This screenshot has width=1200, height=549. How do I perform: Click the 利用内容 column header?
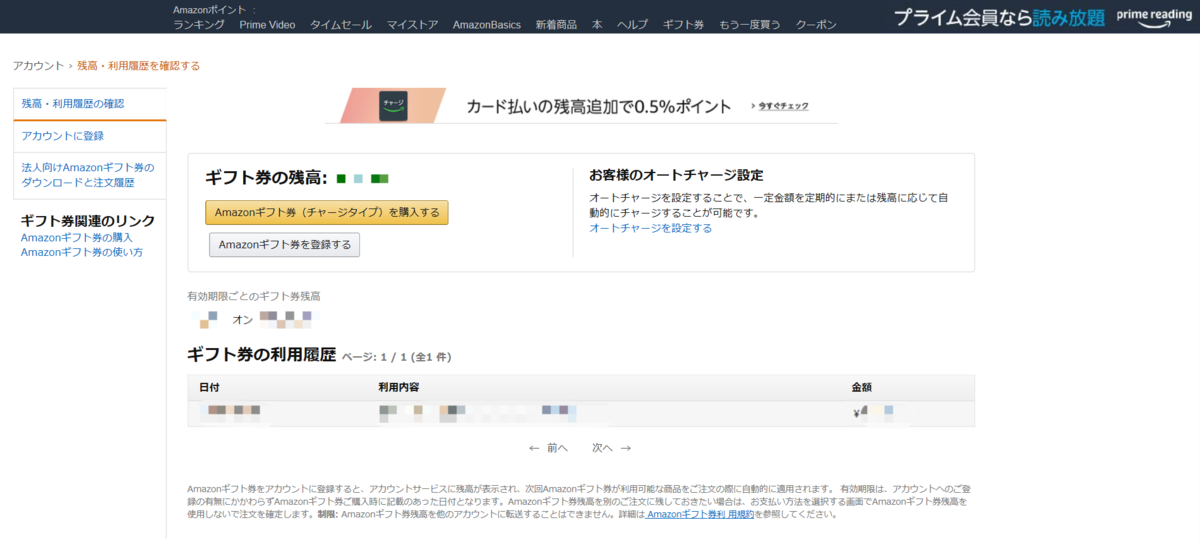point(400,387)
